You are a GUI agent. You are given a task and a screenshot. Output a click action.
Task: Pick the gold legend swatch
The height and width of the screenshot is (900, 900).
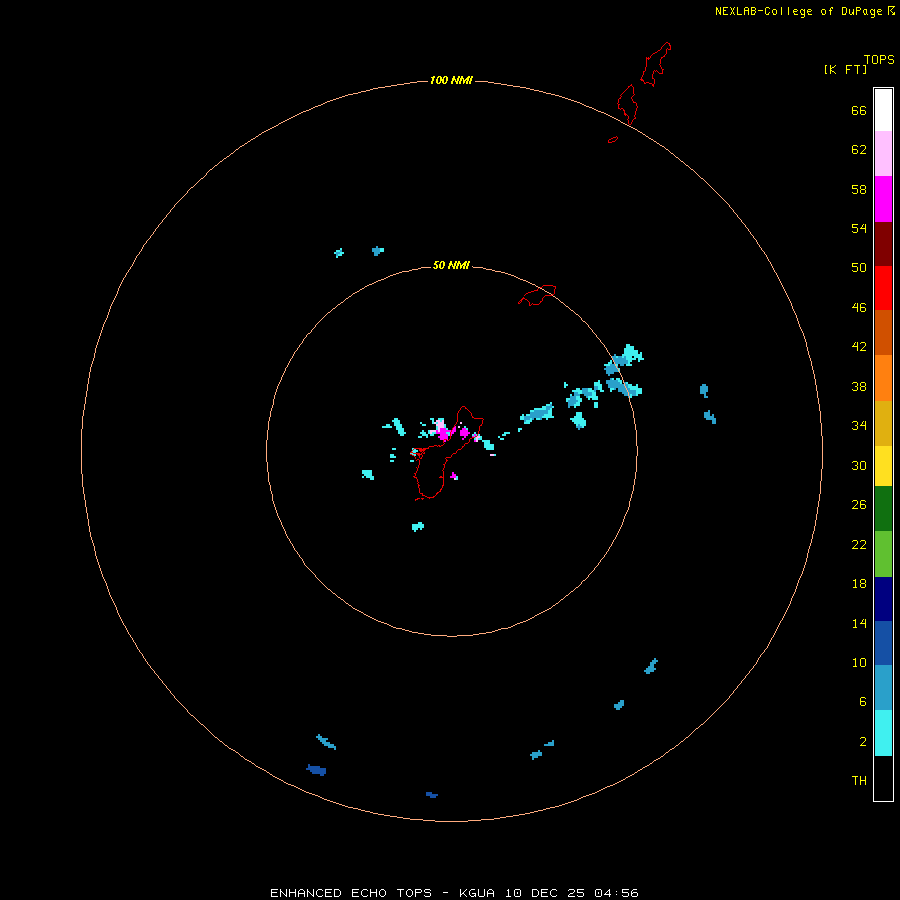point(883,423)
